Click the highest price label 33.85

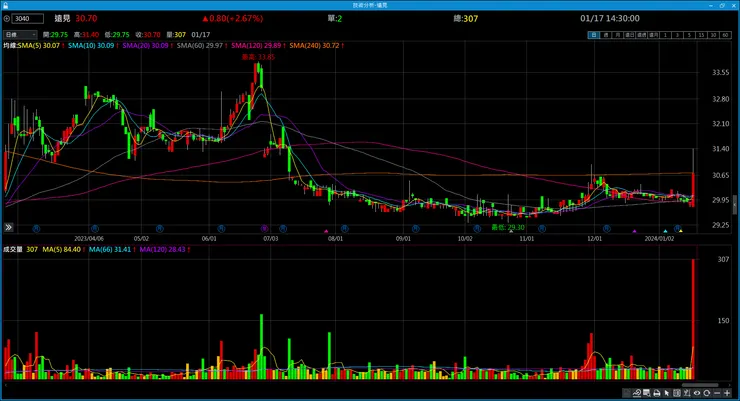[259, 57]
